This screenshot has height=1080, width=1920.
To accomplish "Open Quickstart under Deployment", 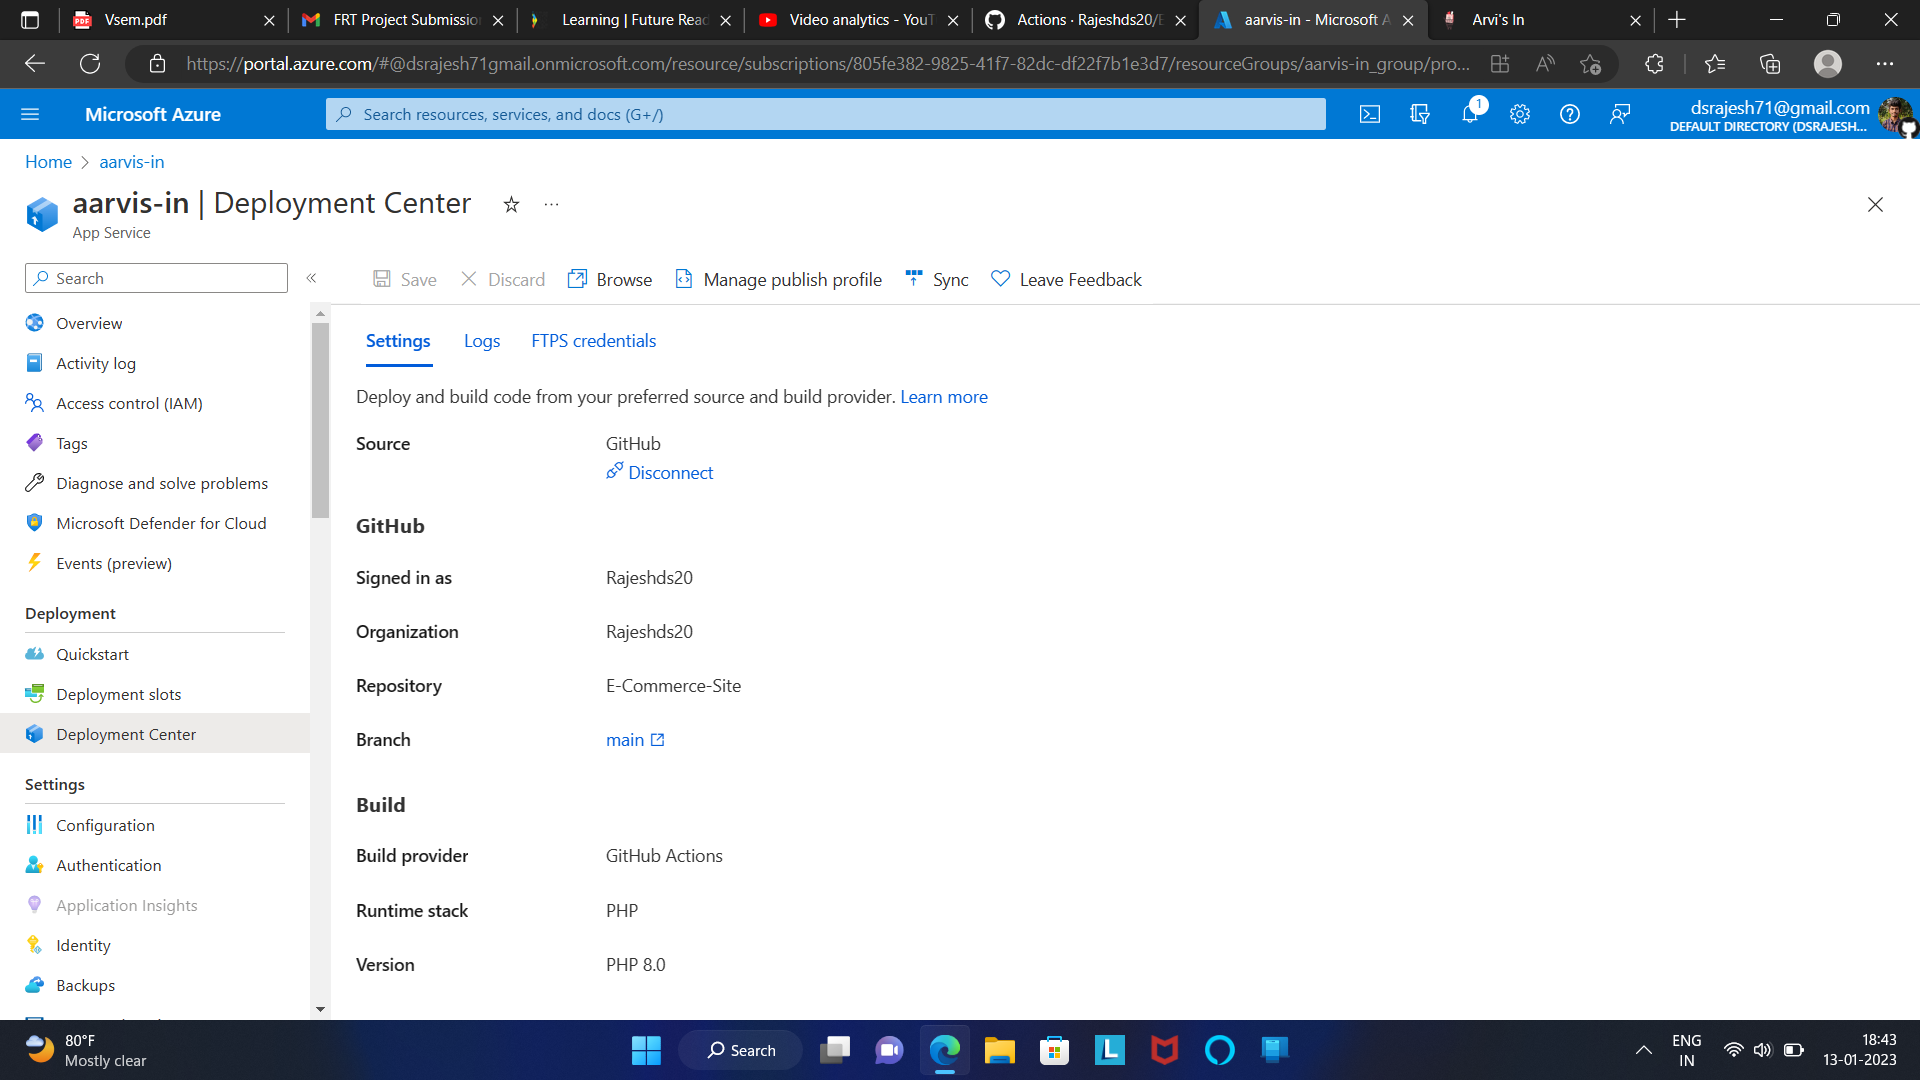I will [92, 654].
